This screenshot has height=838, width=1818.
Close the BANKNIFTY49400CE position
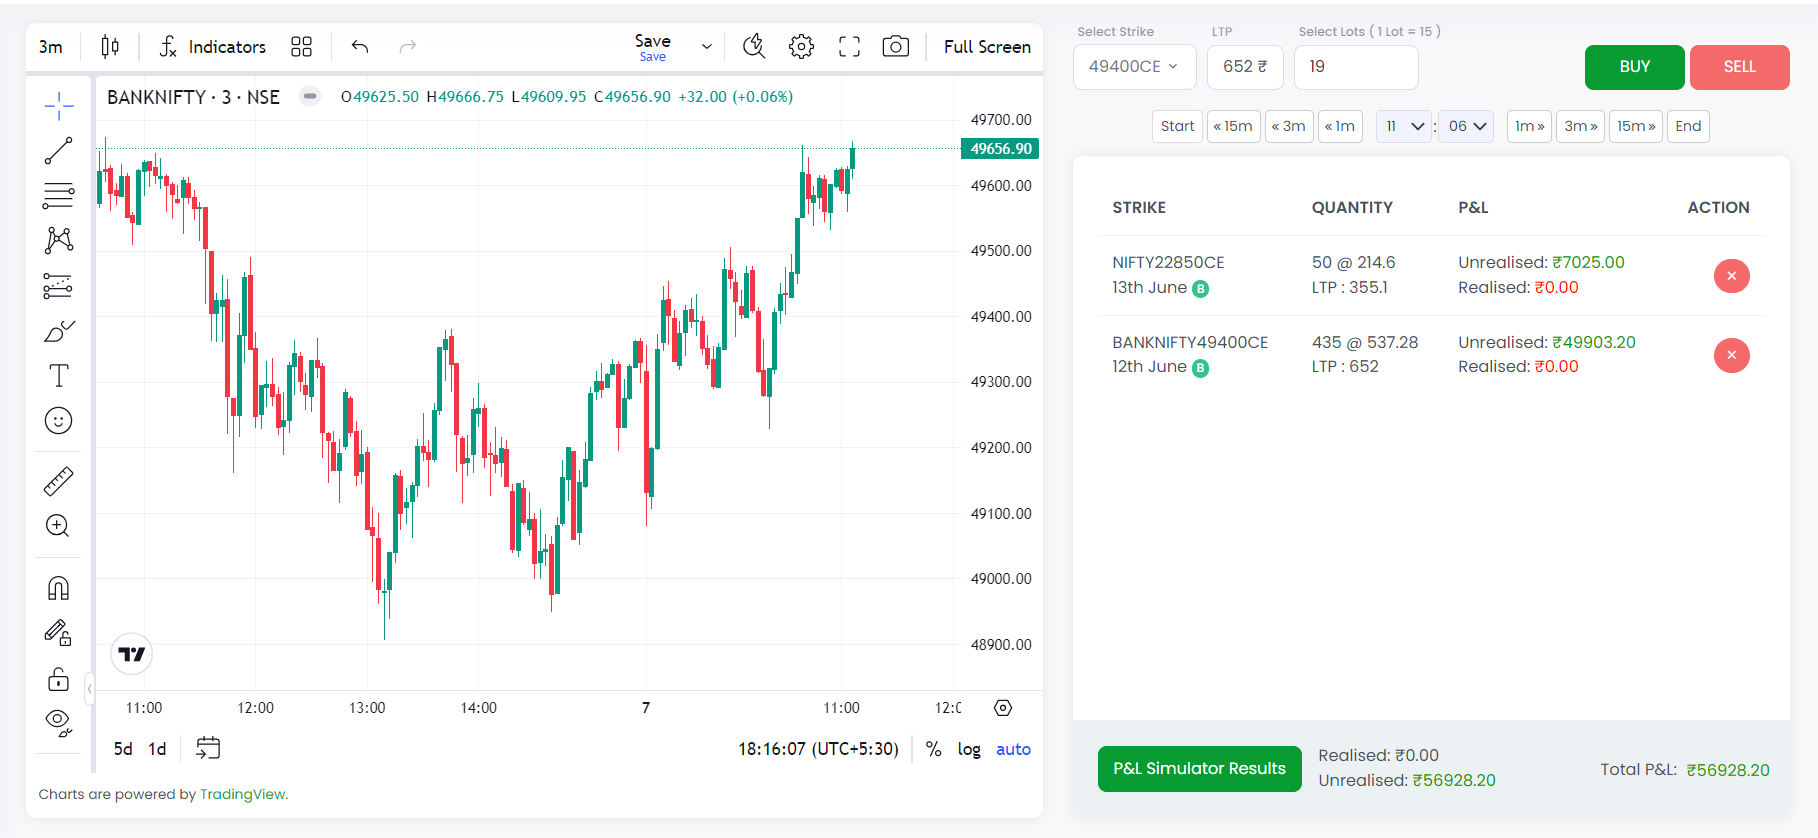click(1731, 355)
